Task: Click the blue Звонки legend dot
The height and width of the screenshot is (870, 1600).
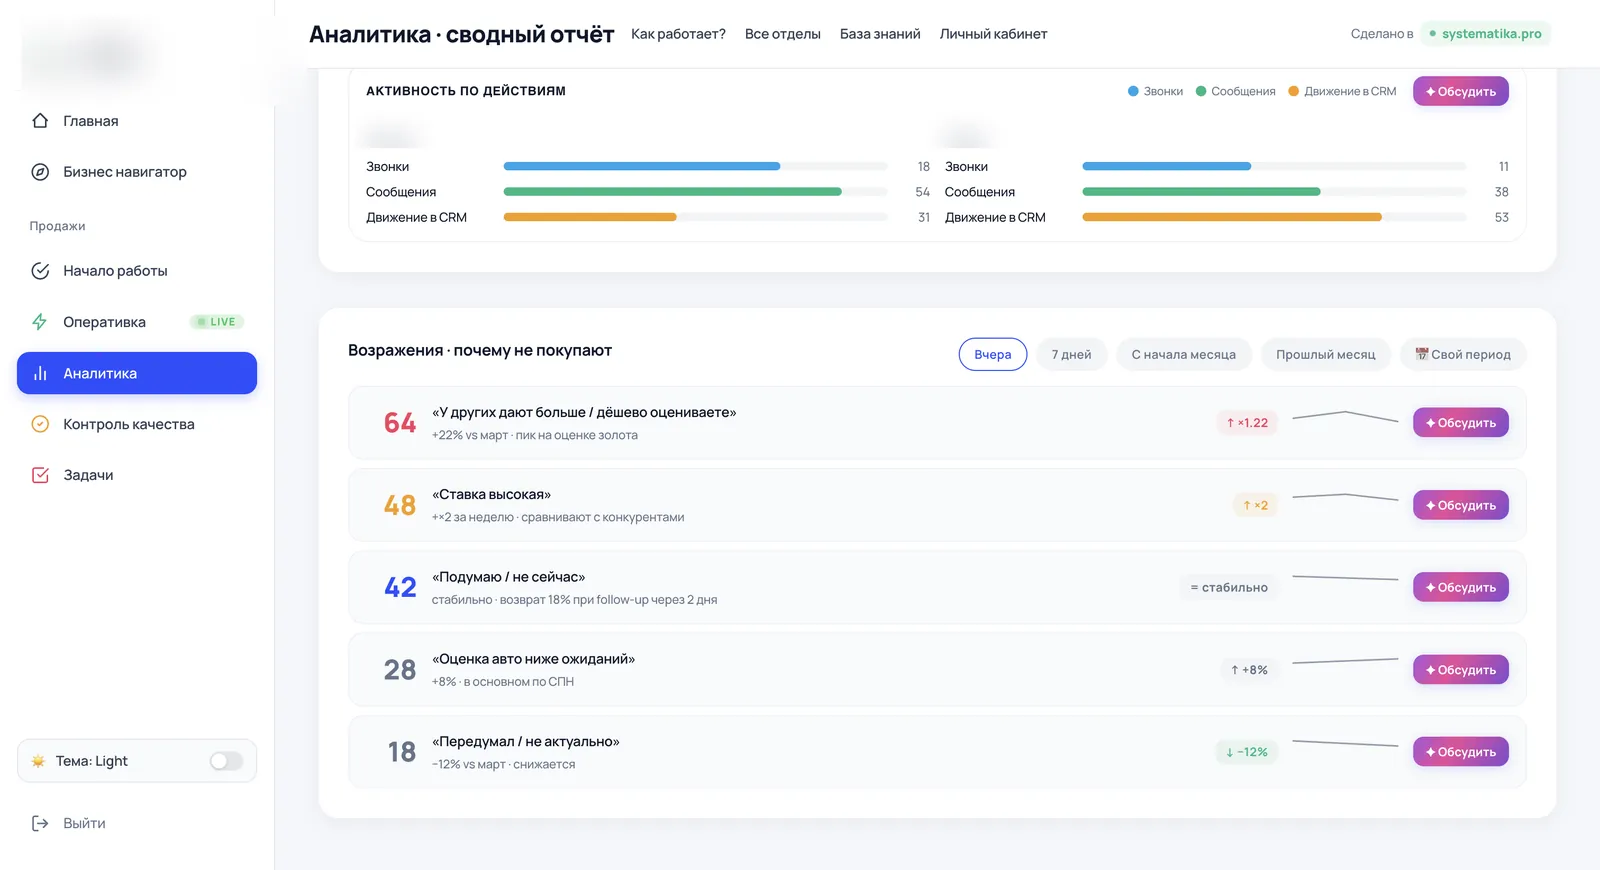Action: click(x=1133, y=91)
